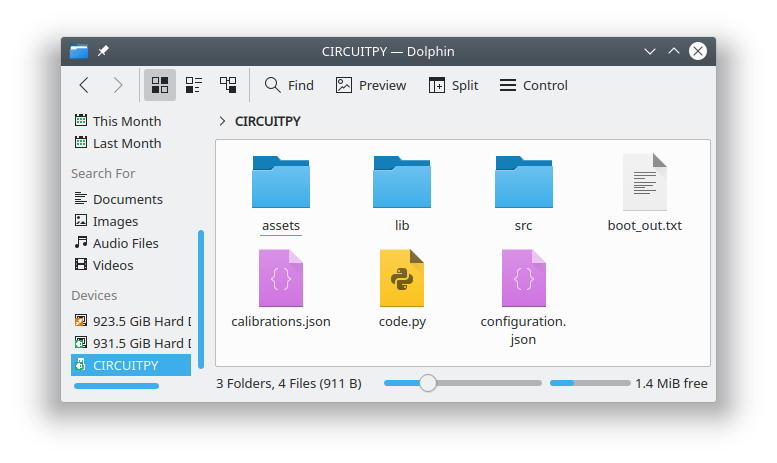Toggle file Preview in toolbar
Viewport: 777px width, 463px height.
click(x=371, y=85)
